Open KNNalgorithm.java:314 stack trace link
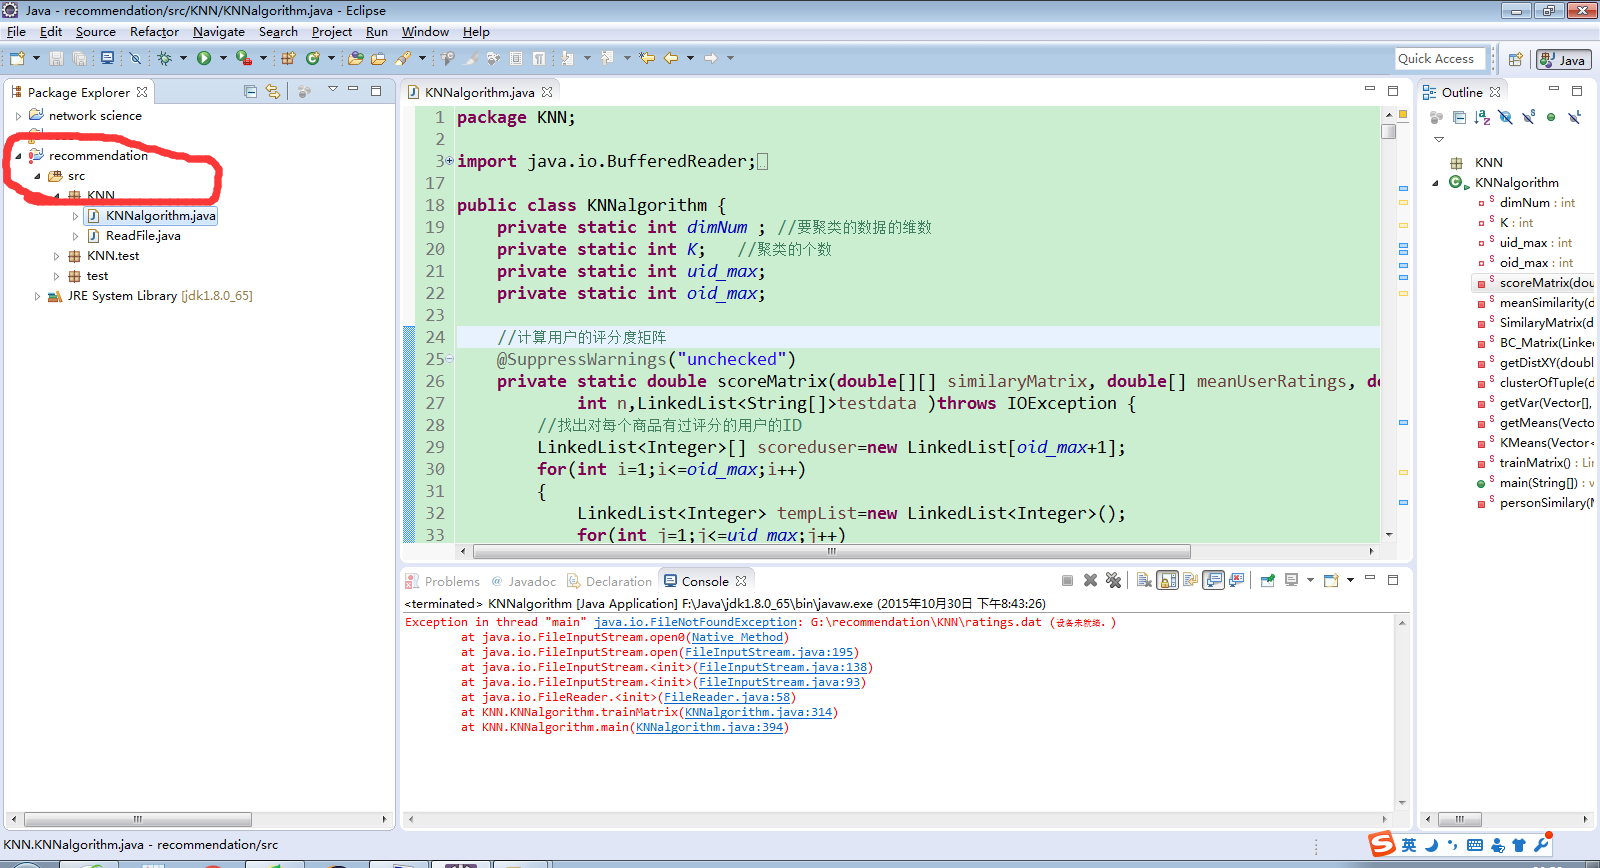The width and height of the screenshot is (1600, 868). click(759, 712)
